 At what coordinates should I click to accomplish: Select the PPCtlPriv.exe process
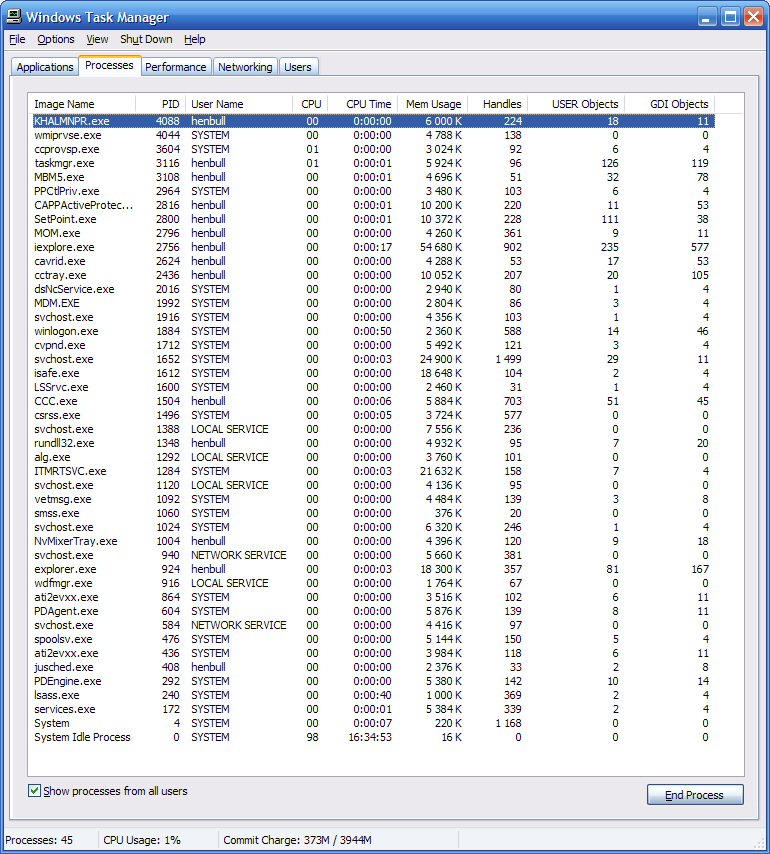tap(373, 191)
